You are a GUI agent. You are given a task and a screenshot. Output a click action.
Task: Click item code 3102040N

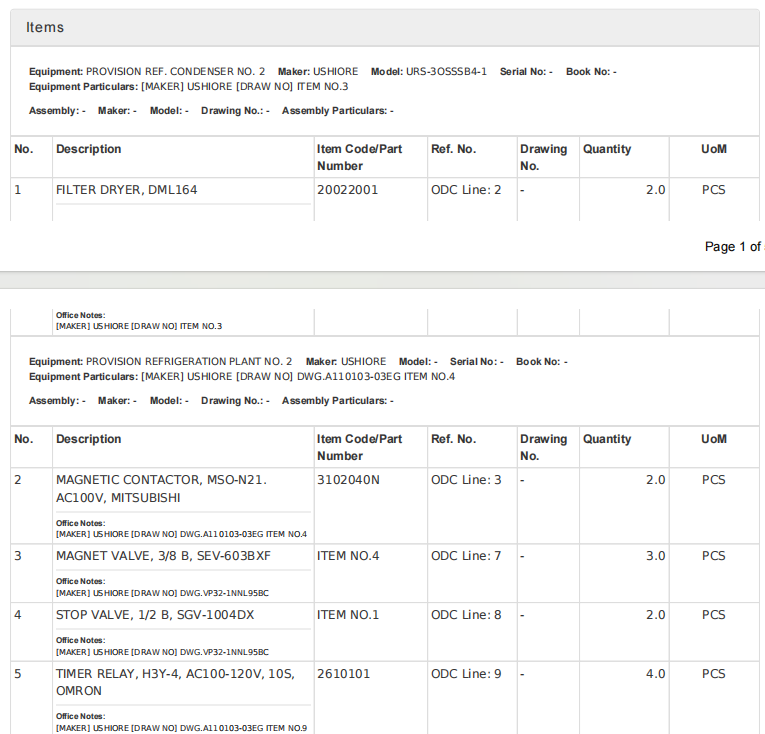[348, 480]
